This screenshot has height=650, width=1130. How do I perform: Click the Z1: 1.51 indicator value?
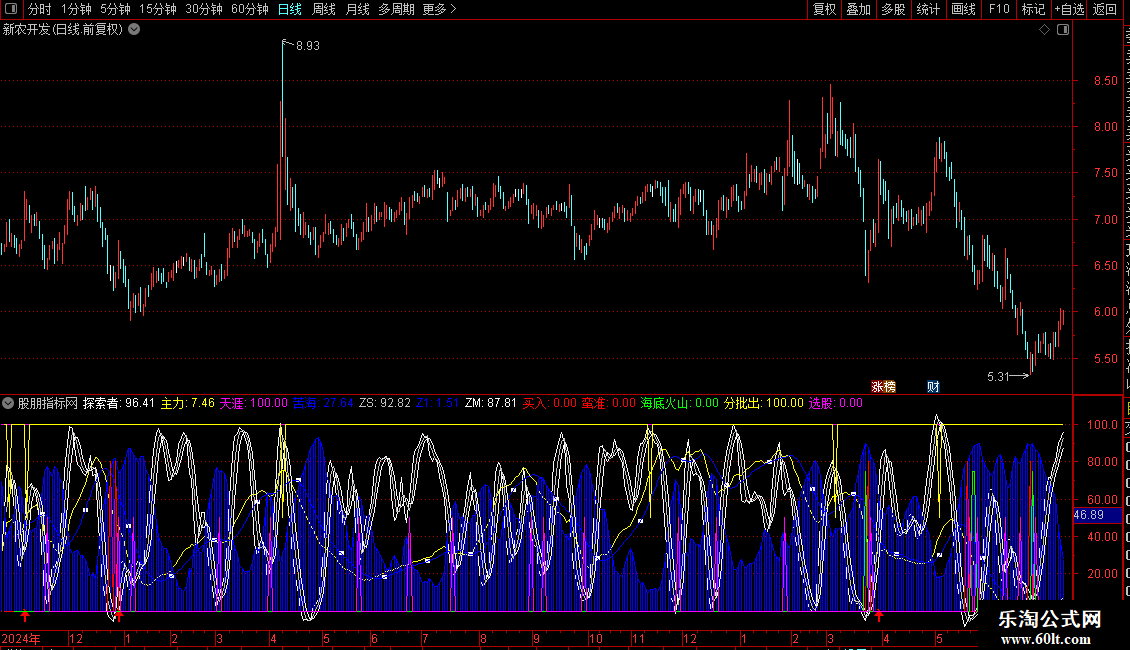(437, 403)
